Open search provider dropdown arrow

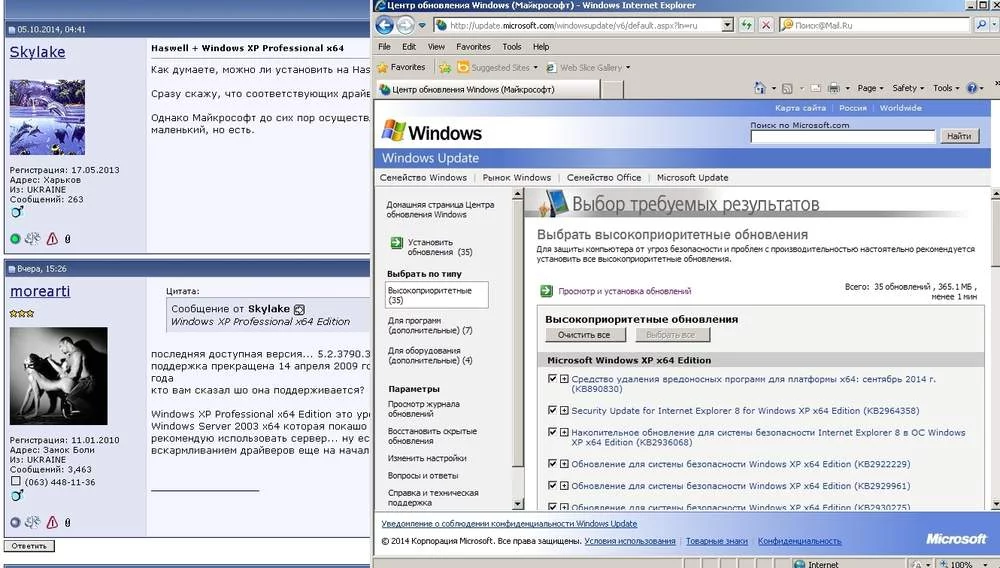pyautogui.click(x=994, y=25)
